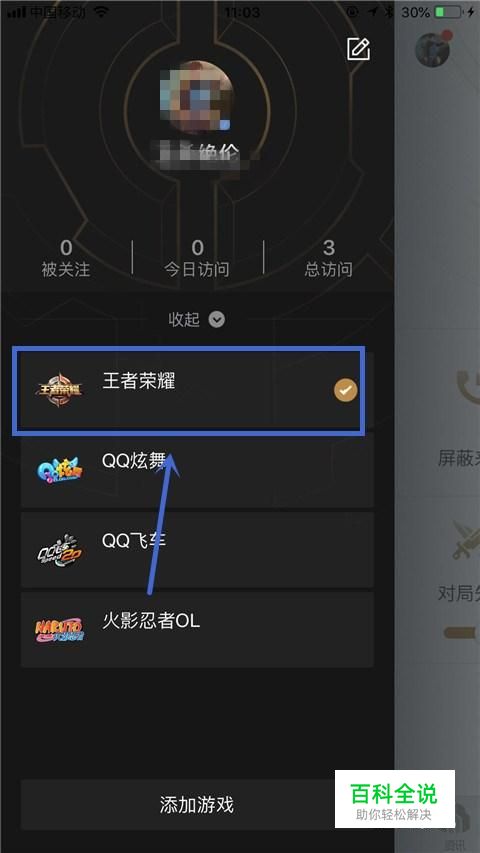
Task: Tap the crossed swords 对局 icon
Action: 466,540
